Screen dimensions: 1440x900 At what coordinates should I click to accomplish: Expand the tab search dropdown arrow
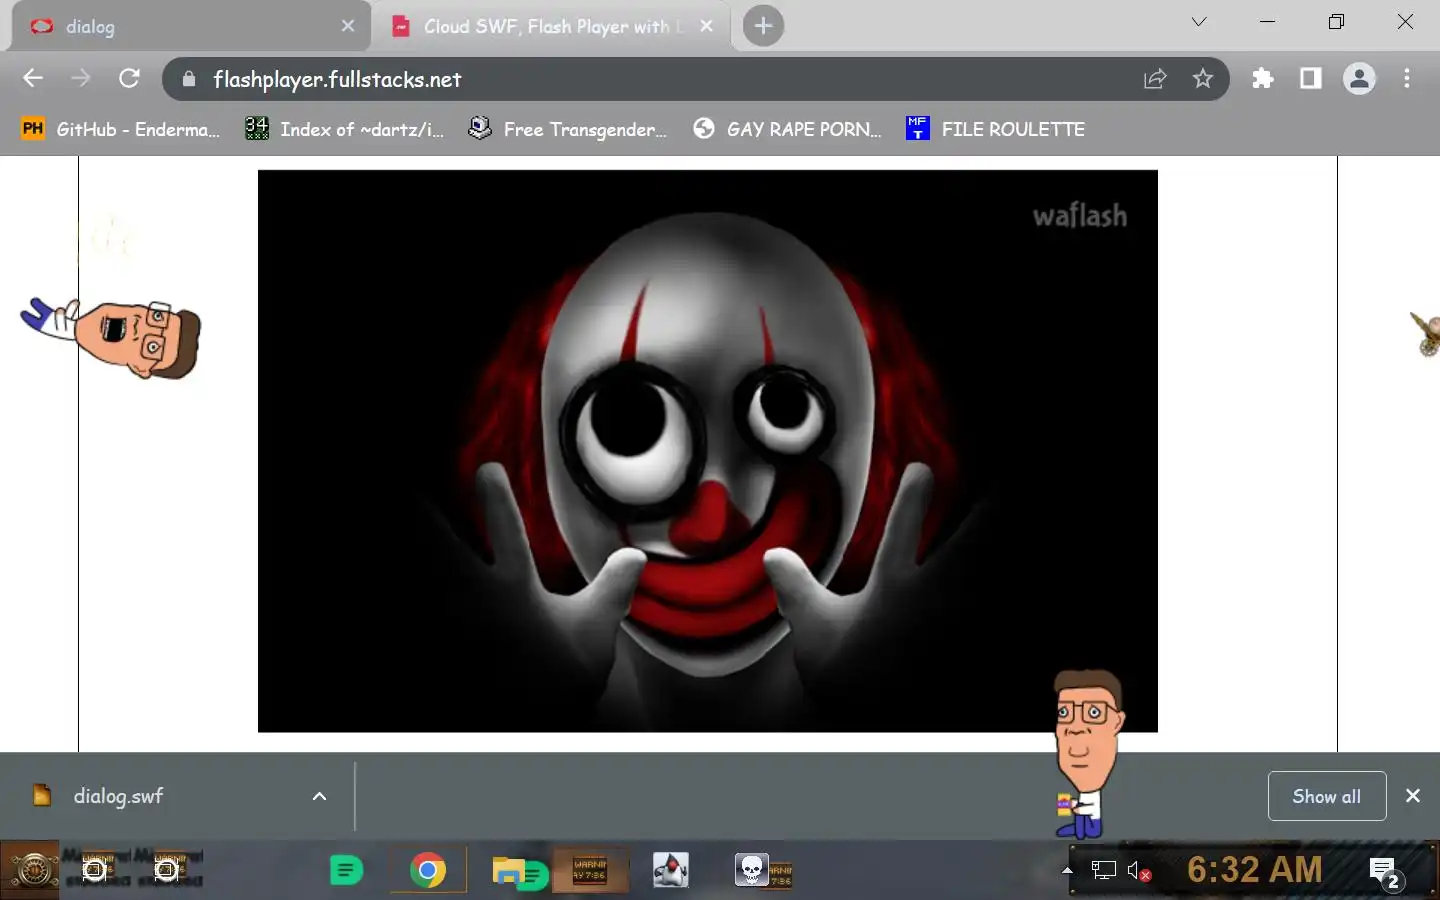1199,22
